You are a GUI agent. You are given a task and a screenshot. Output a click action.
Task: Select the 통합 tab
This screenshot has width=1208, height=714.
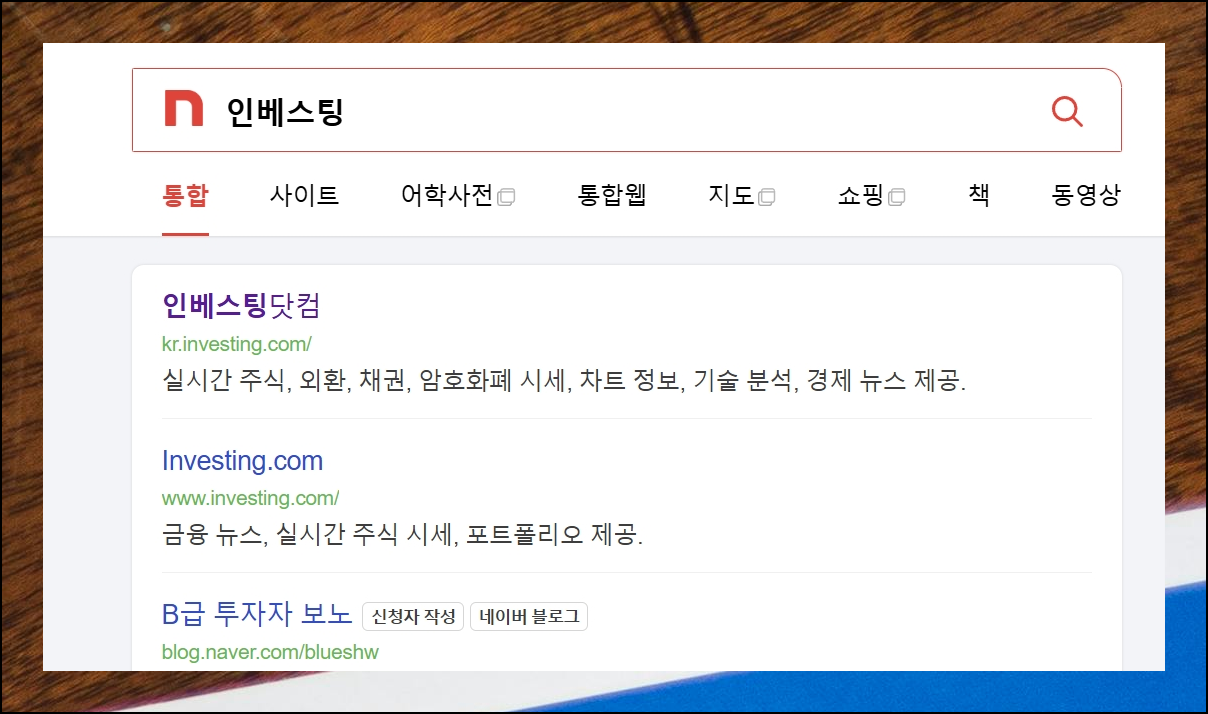[x=185, y=196]
